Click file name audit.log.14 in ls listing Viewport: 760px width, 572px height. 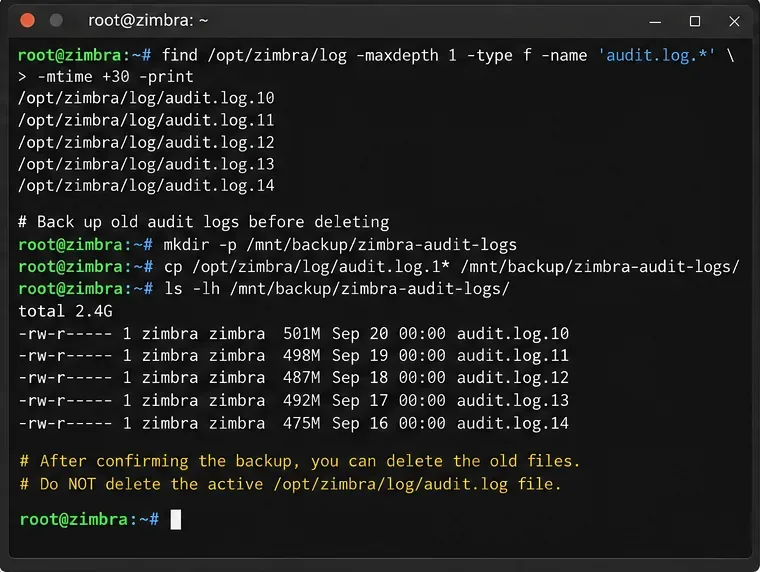tap(513, 424)
